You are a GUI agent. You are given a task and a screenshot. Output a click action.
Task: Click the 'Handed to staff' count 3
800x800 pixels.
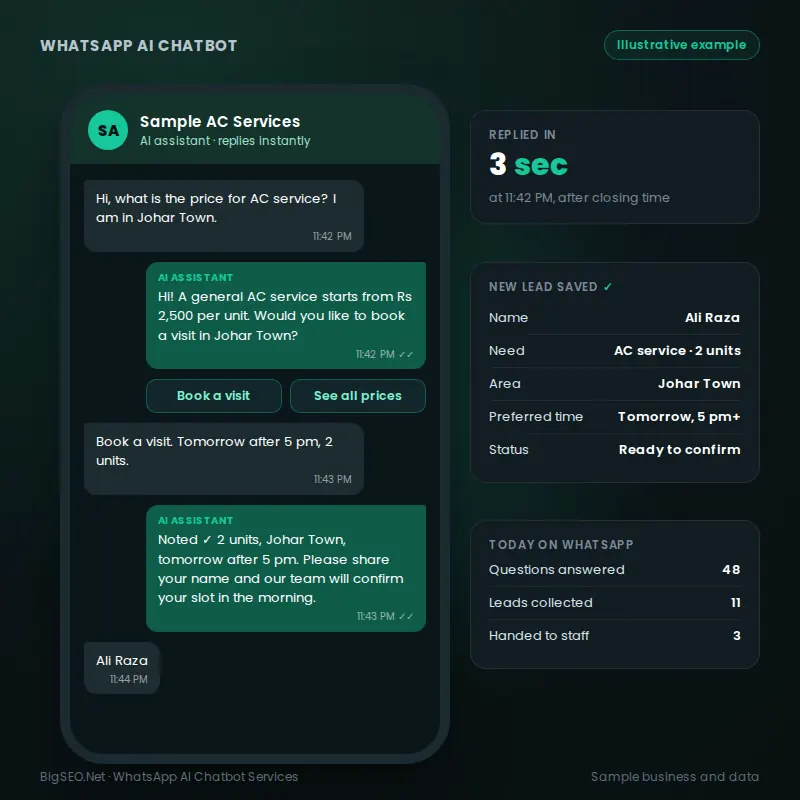(x=737, y=636)
